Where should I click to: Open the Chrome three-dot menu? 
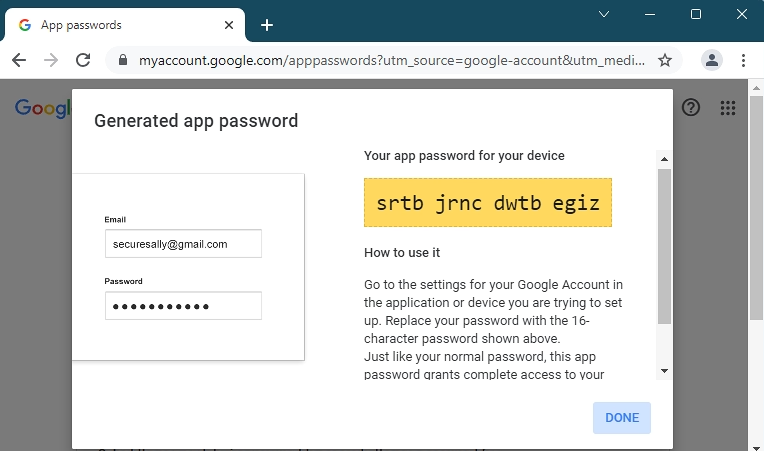pyautogui.click(x=743, y=60)
